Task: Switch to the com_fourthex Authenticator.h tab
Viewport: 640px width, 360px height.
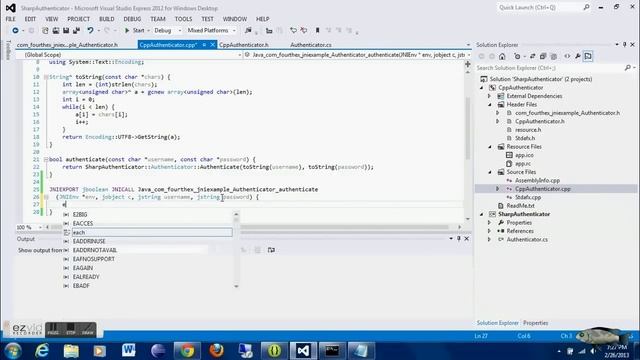Action: pos(67,45)
